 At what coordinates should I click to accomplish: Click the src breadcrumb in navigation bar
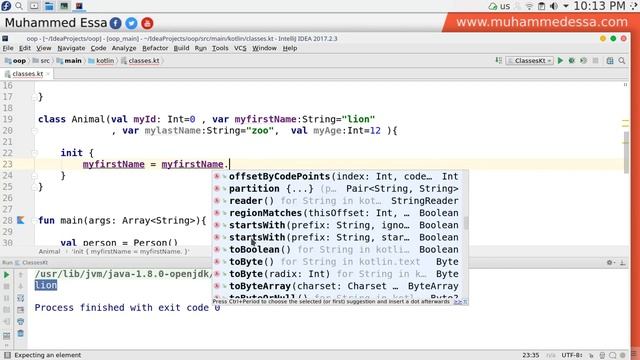pyautogui.click(x=41, y=61)
